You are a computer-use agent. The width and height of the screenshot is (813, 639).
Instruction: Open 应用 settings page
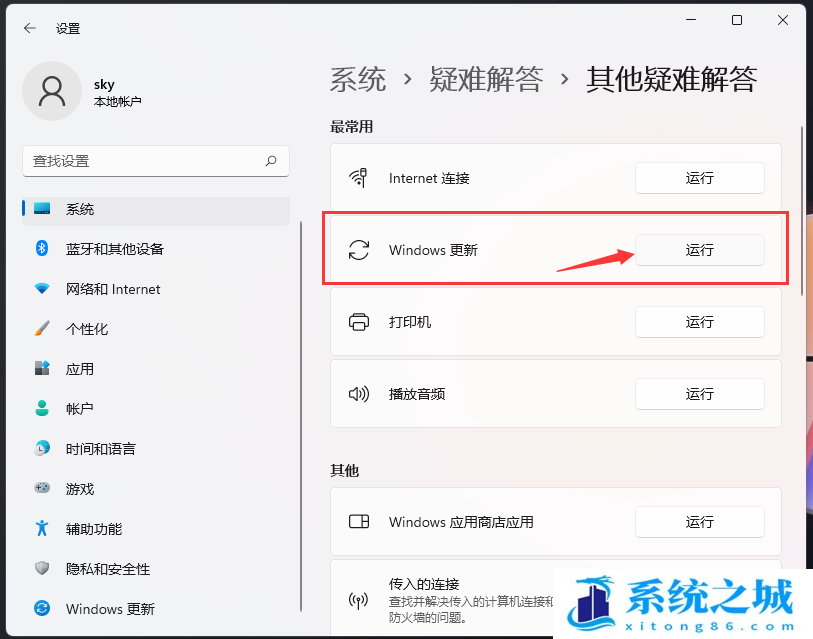[80, 369]
